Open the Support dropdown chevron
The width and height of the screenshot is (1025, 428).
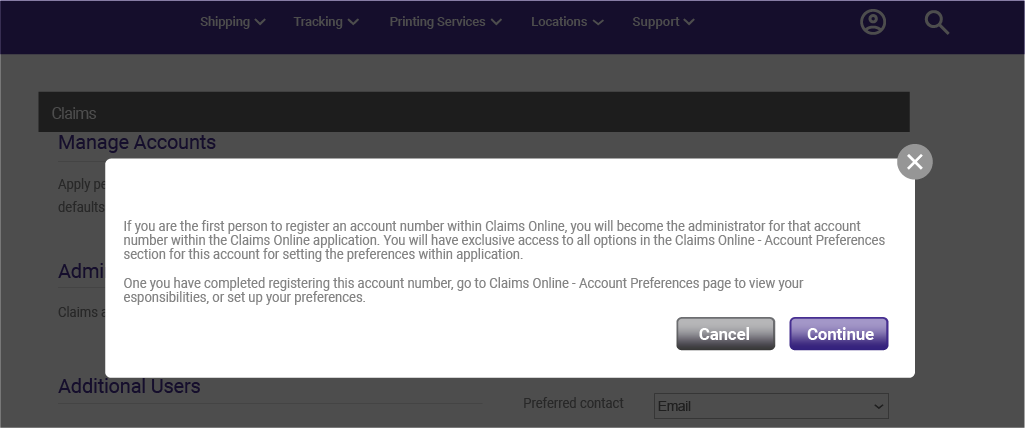click(689, 22)
